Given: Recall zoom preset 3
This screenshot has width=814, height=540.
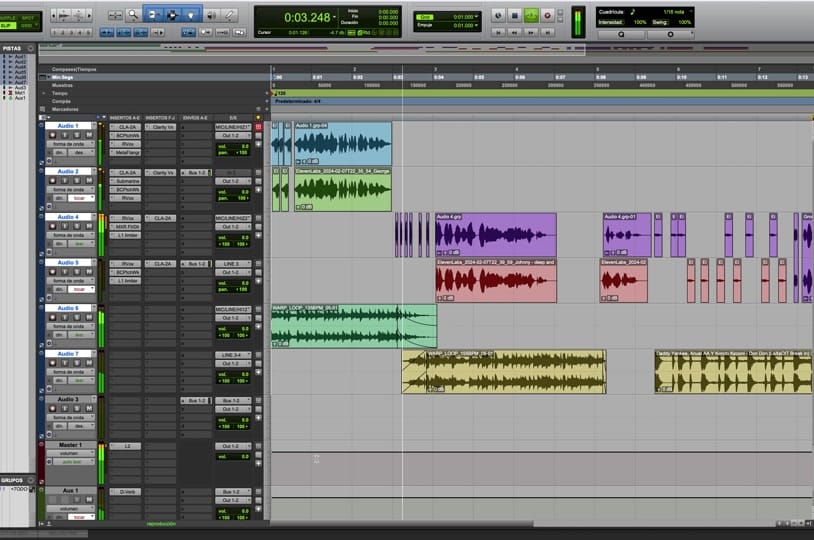Looking at the screenshot, I should (71, 32).
